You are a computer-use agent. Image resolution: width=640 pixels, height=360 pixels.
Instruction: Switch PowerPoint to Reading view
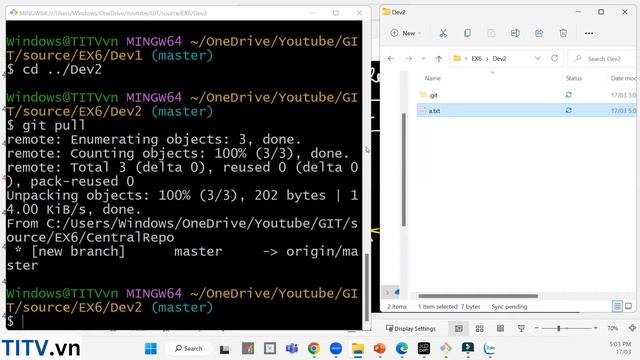coord(500,328)
